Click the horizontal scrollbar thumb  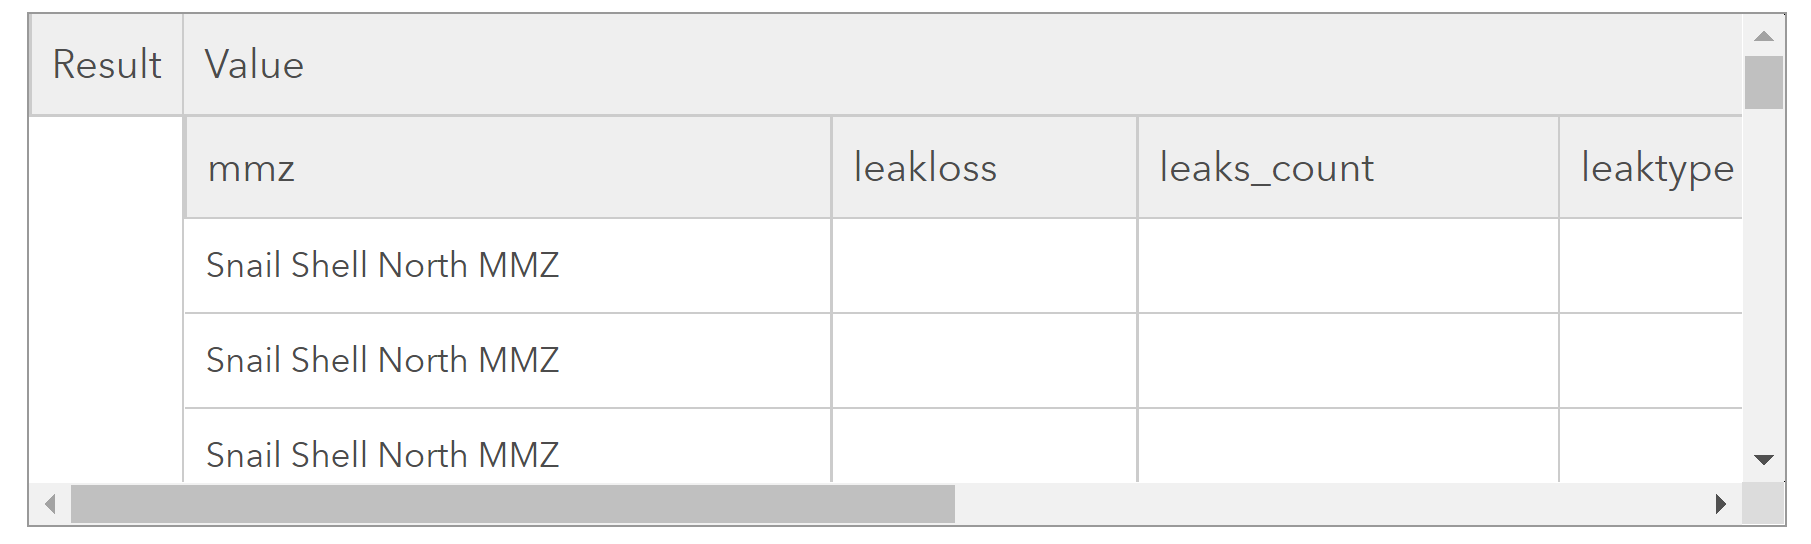[512, 504]
